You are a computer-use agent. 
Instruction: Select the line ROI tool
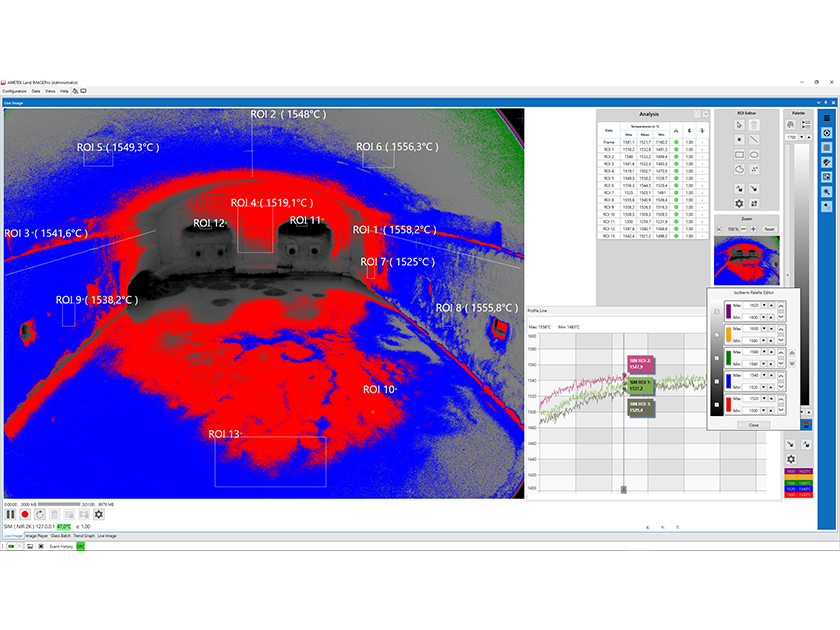pos(754,140)
